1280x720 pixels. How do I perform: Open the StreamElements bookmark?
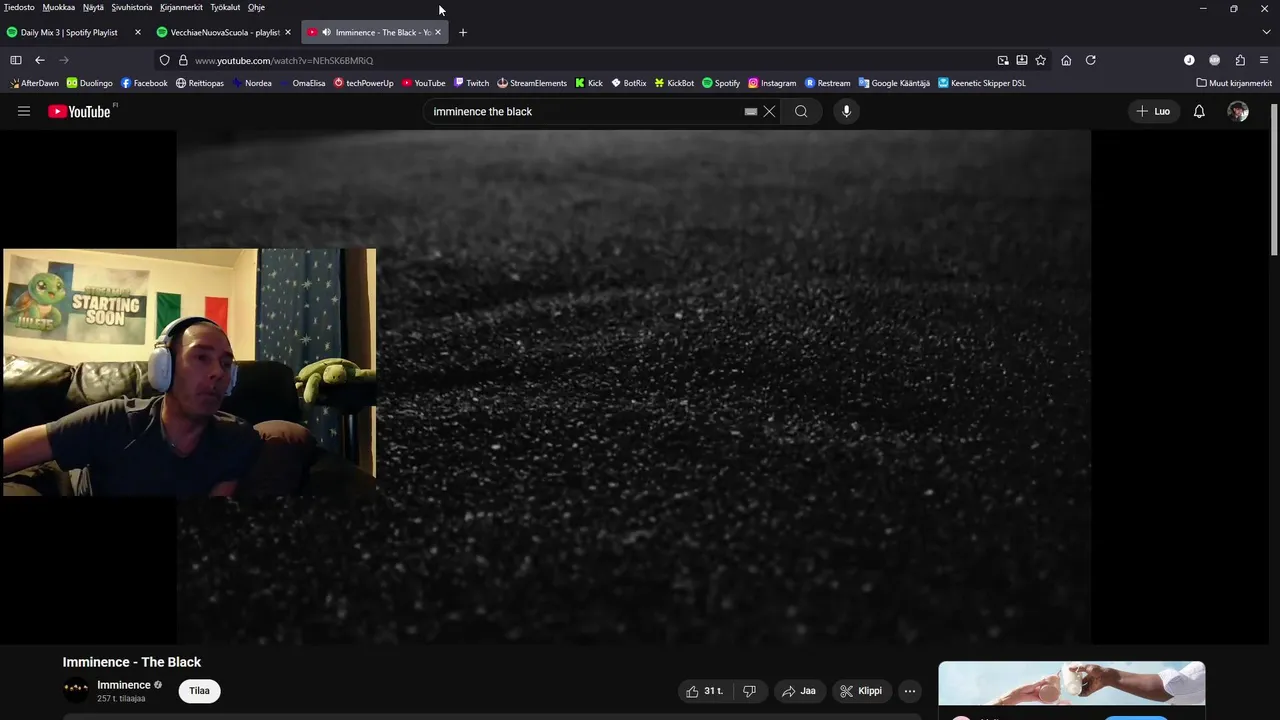coord(532,83)
